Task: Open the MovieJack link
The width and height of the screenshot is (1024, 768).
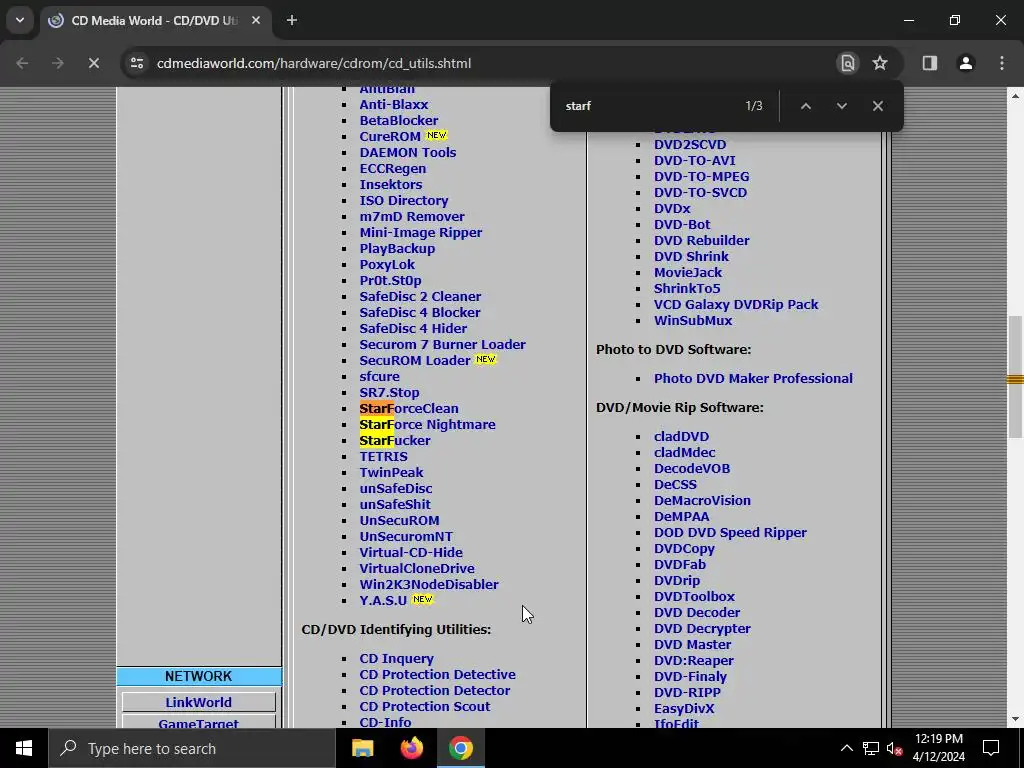Action: (688, 273)
